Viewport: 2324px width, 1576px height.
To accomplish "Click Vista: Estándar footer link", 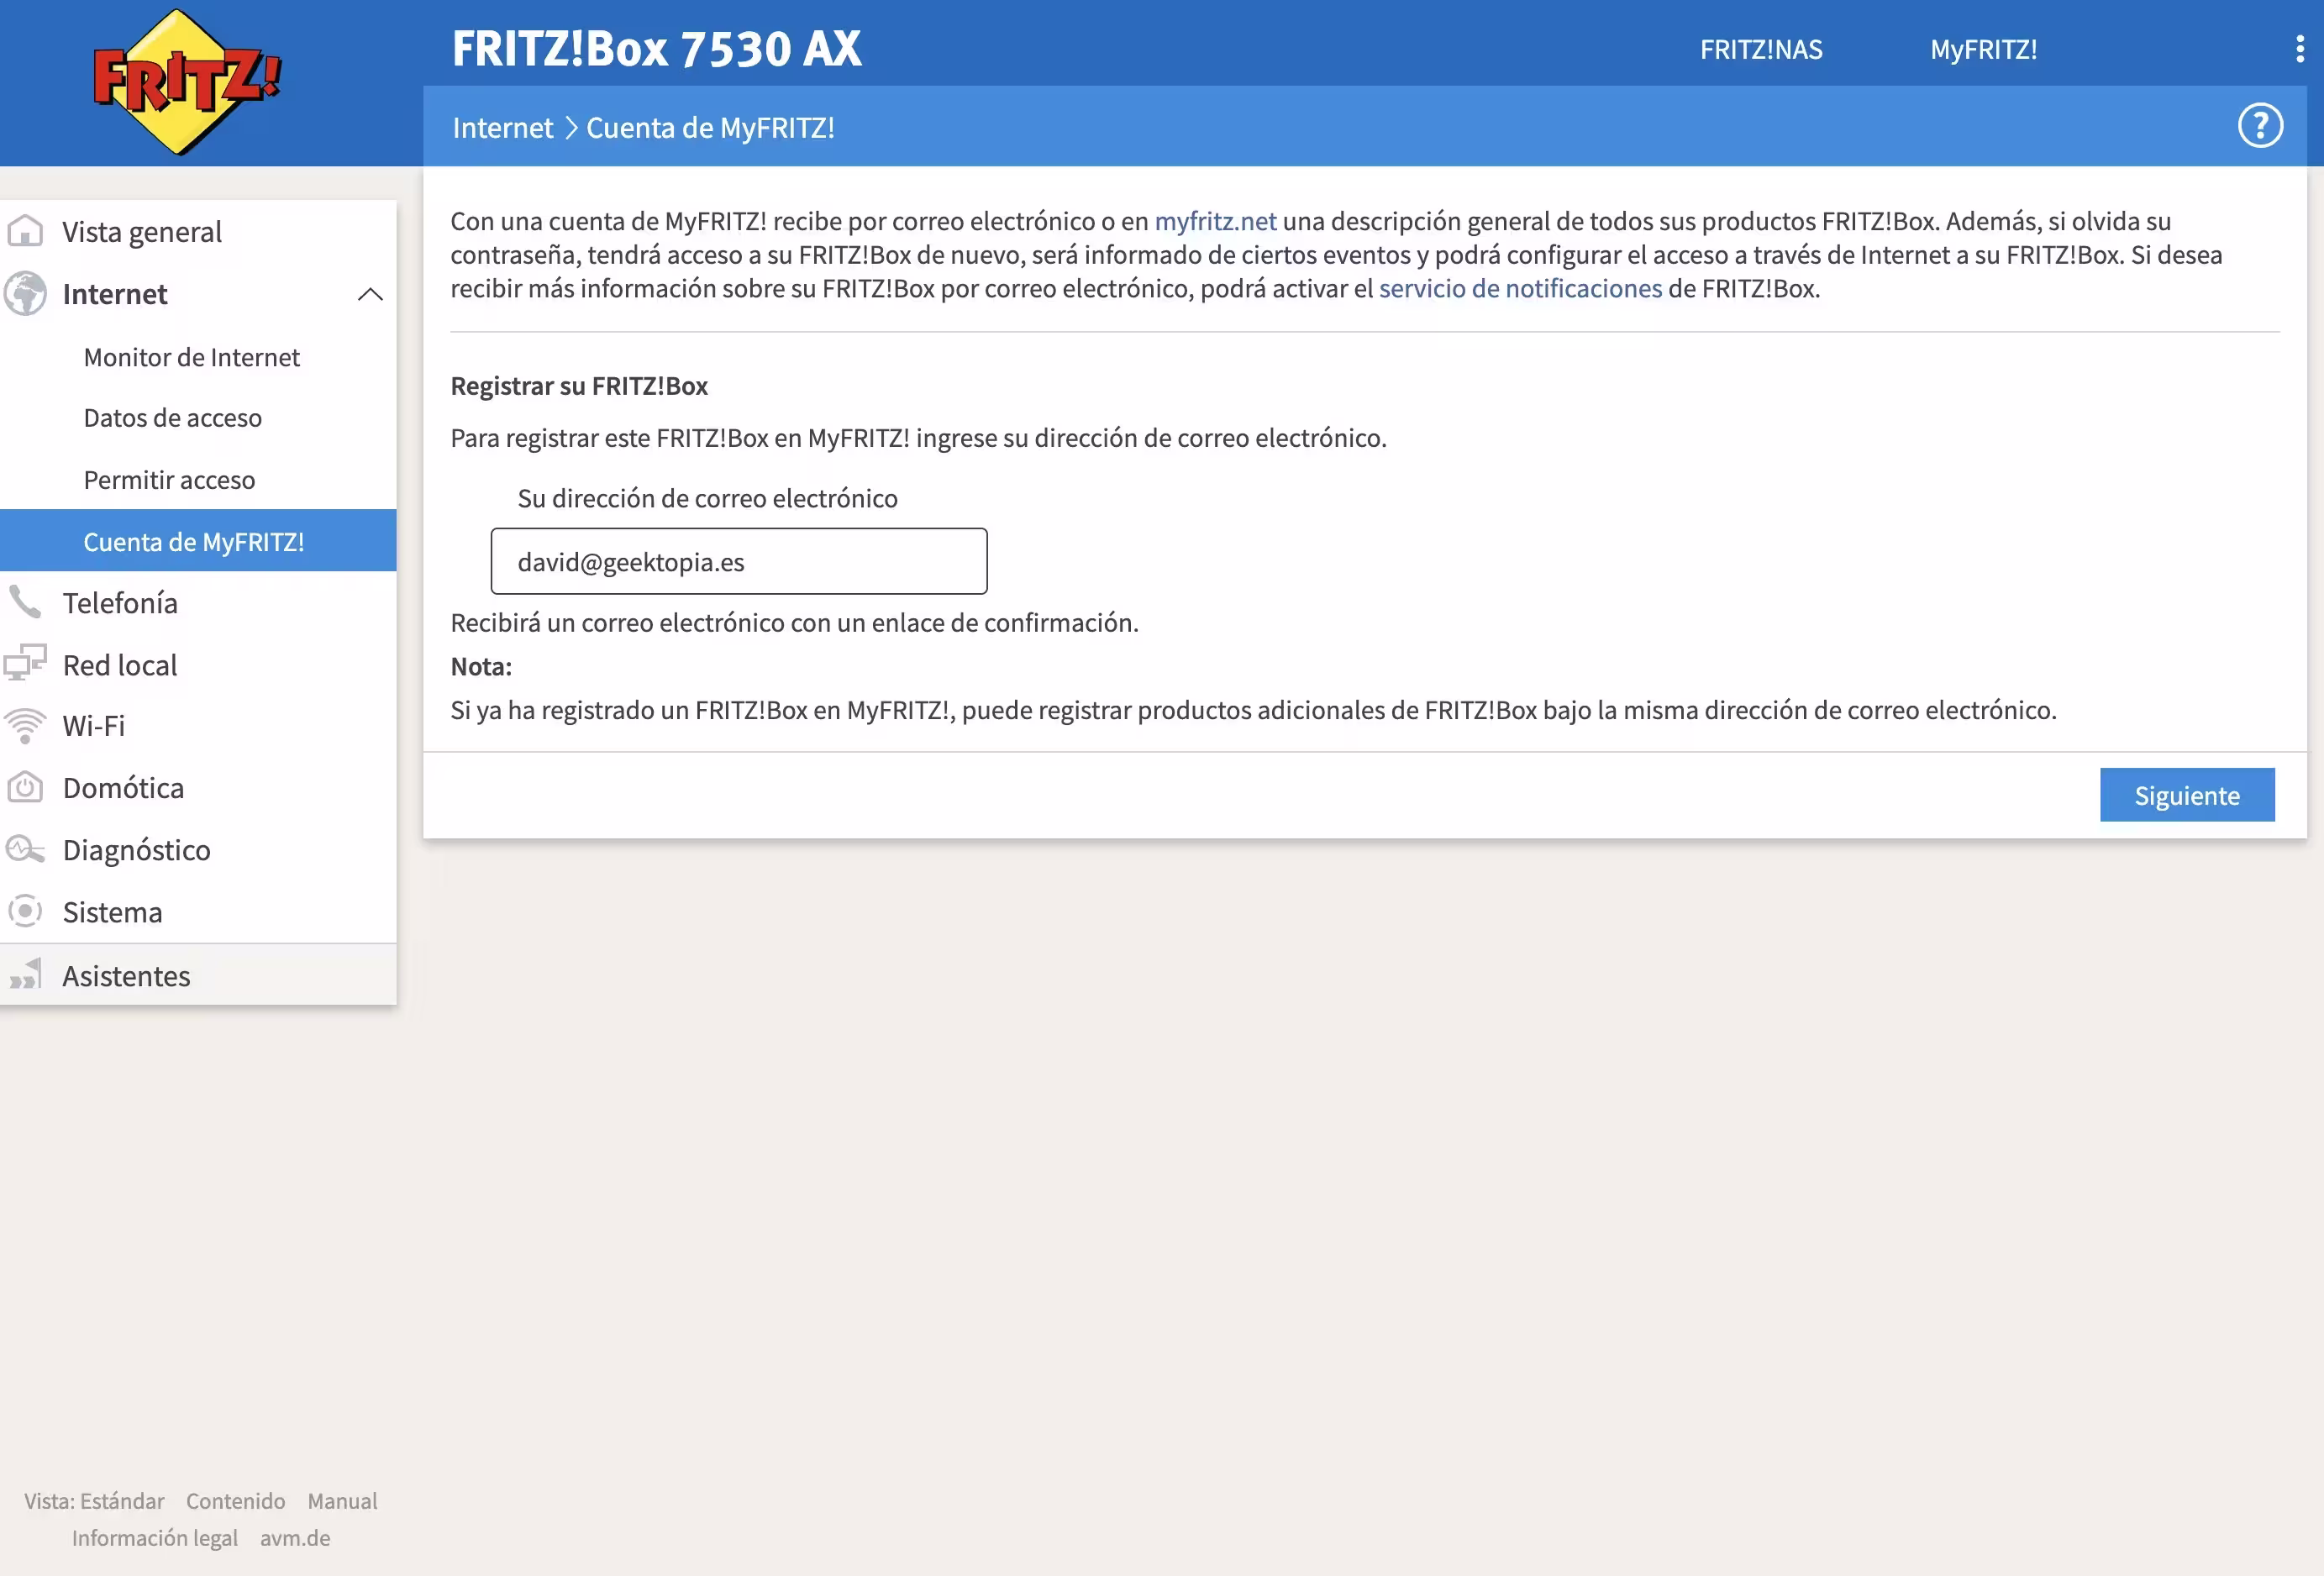I will 94,1500.
